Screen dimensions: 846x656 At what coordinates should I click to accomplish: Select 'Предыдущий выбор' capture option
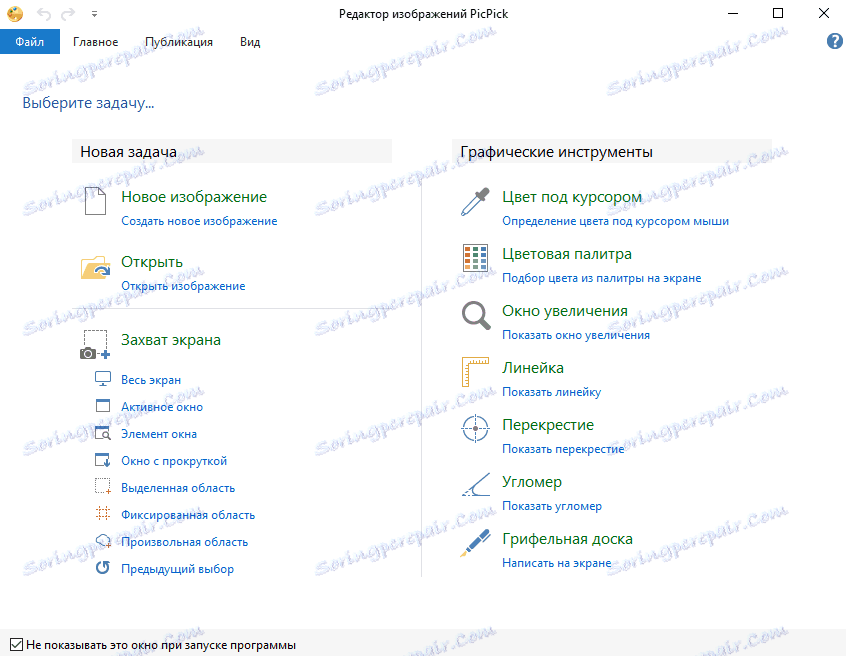coord(178,569)
